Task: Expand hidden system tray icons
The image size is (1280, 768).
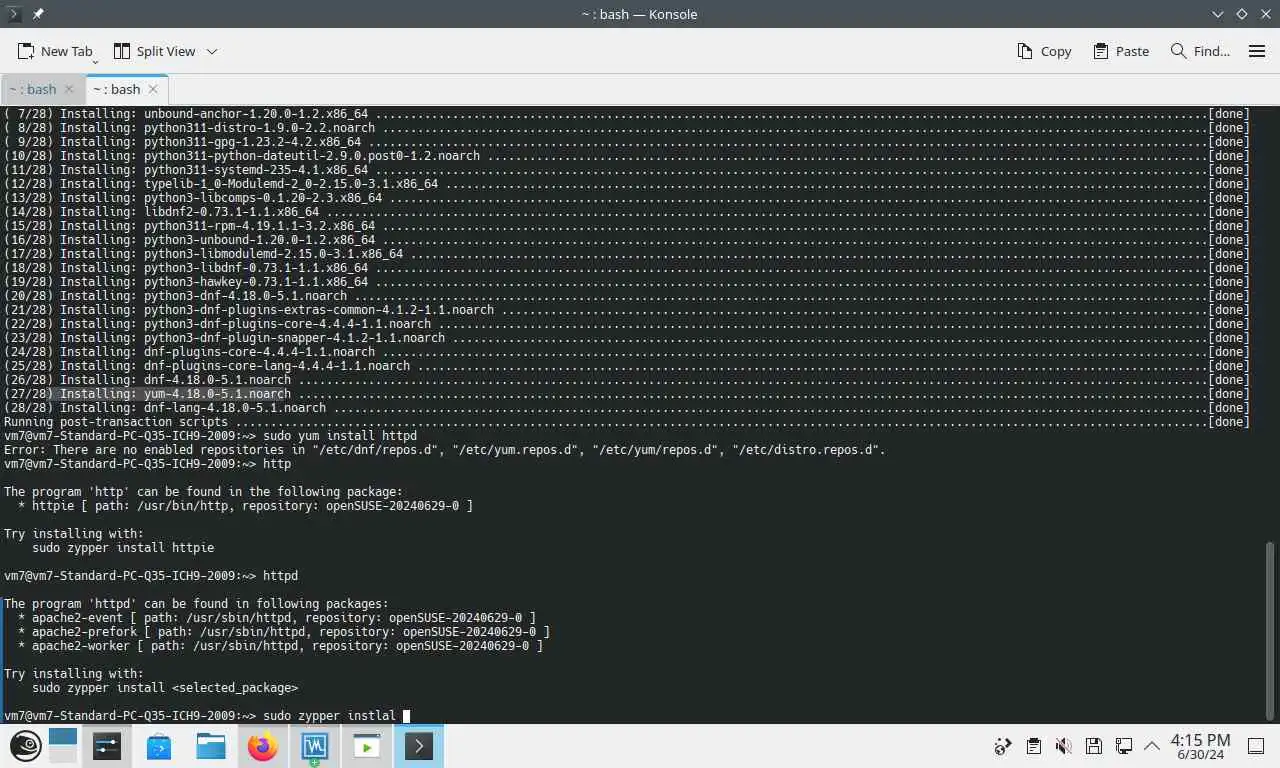Action: pos(1152,746)
